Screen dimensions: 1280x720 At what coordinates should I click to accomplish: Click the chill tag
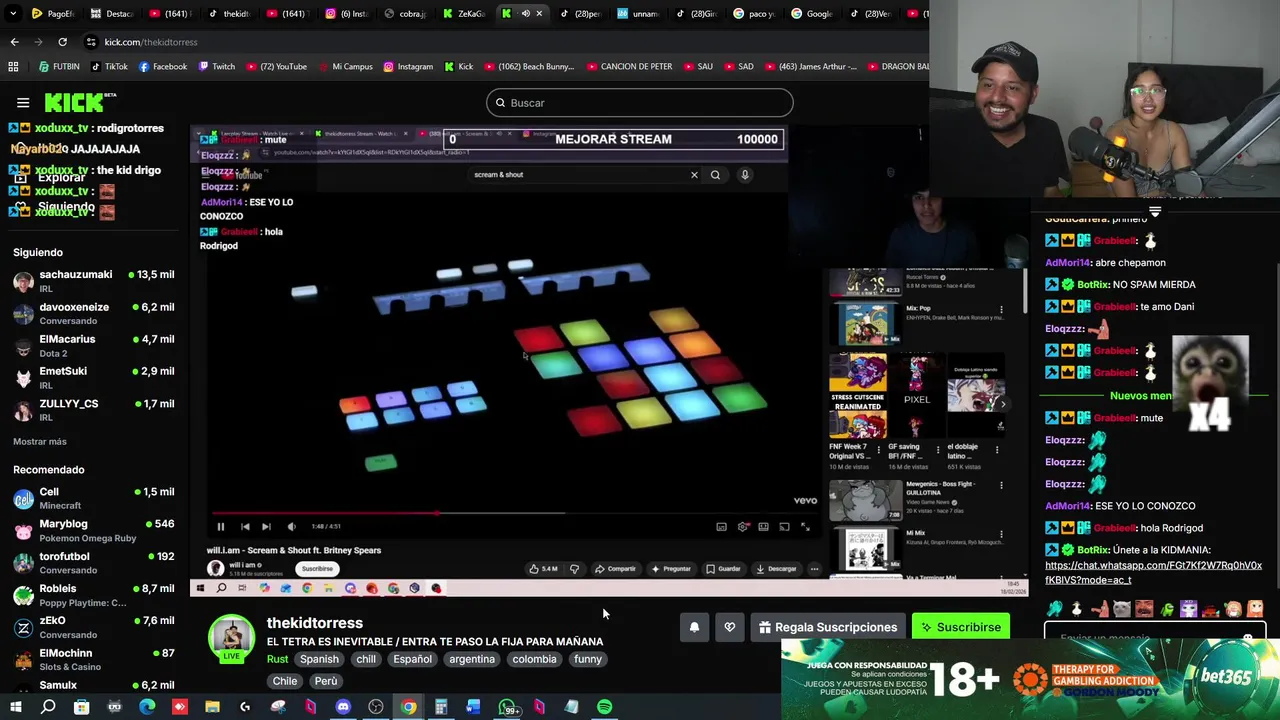366,659
